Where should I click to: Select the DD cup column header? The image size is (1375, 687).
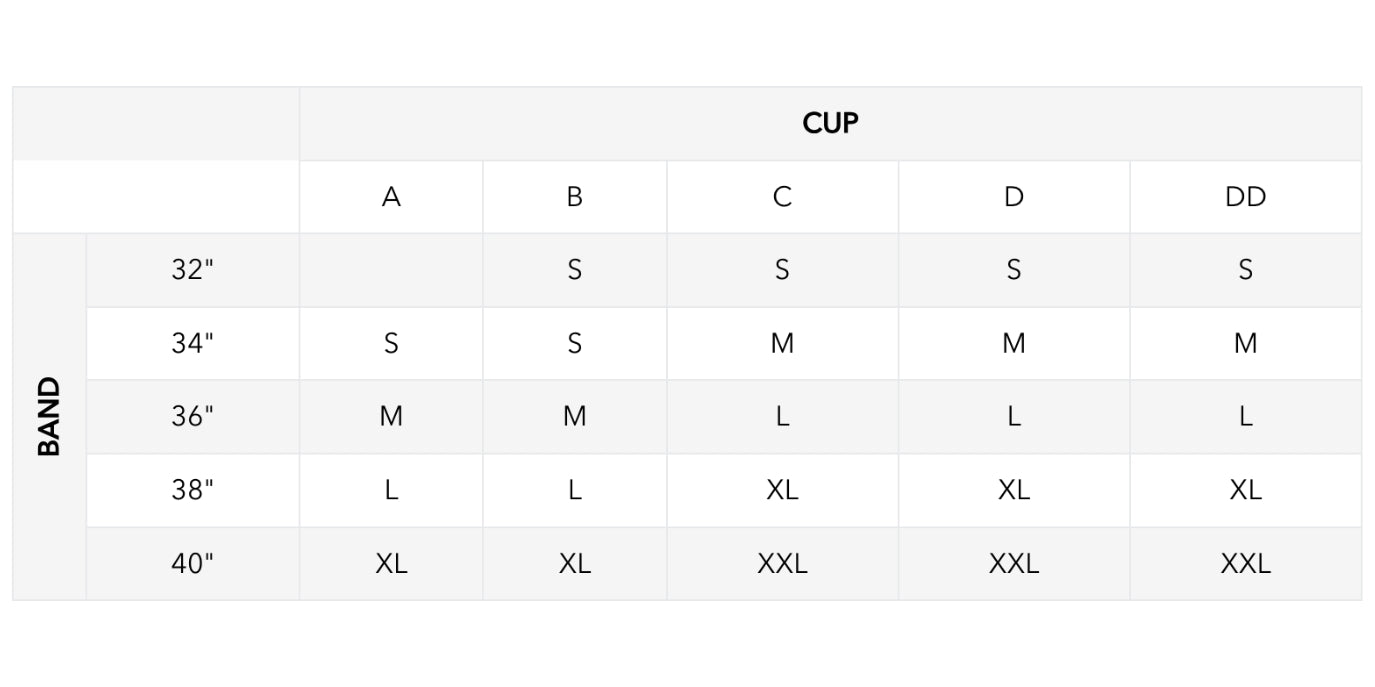point(1245,197)
